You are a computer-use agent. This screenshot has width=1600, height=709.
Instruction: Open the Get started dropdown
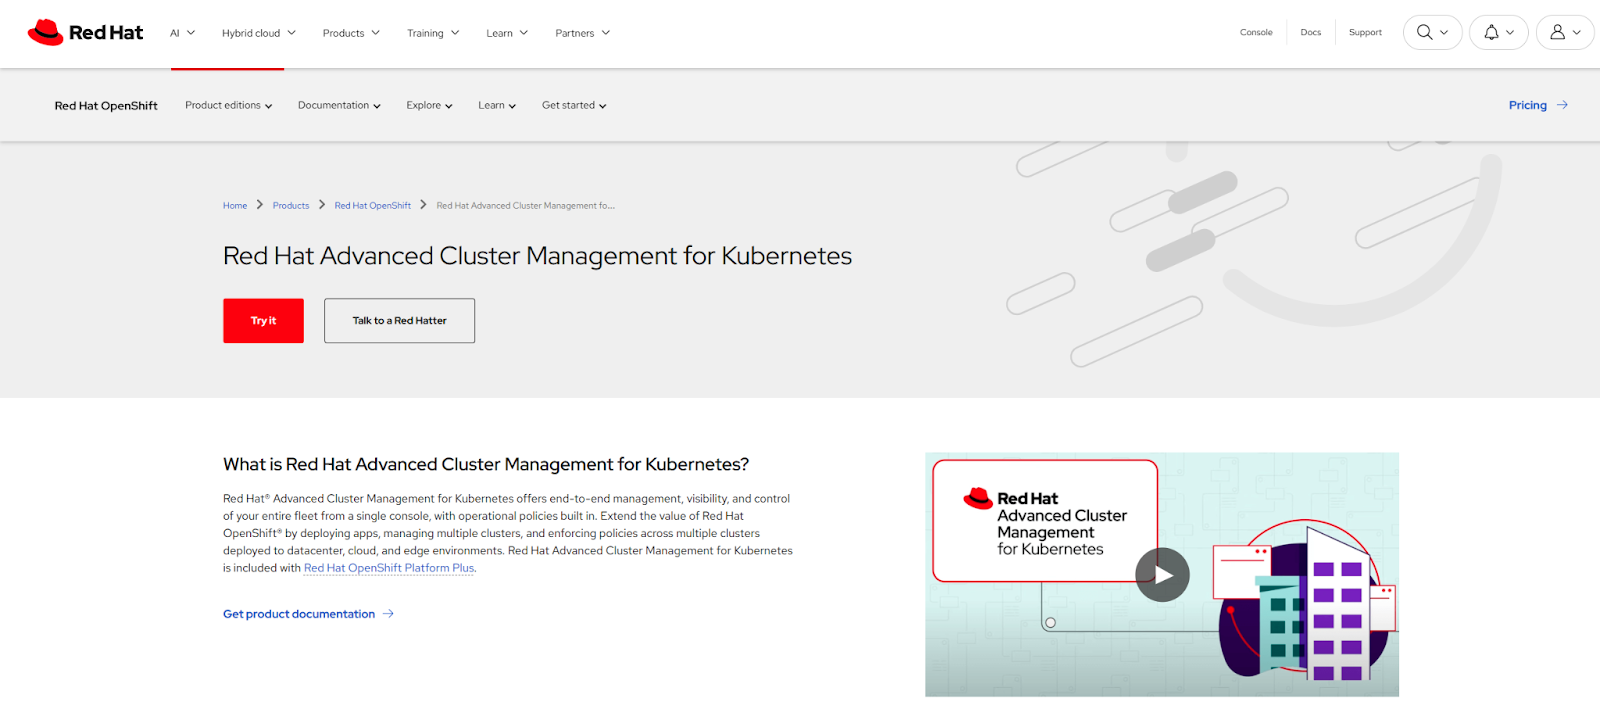tap(574, 105)
